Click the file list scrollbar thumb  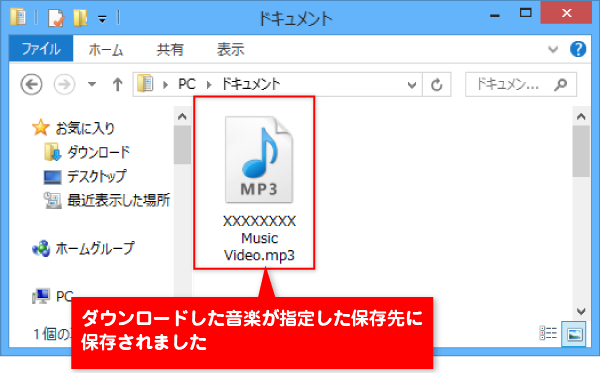click(x=581, y=151)
